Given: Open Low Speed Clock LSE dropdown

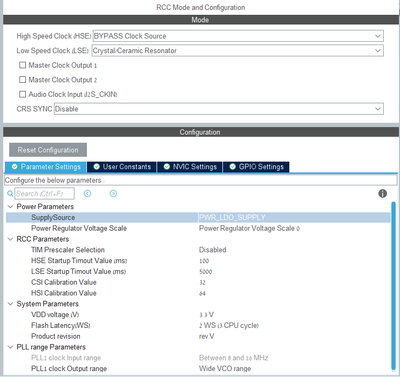Looking at the screenshot, I should click(237, 51).
